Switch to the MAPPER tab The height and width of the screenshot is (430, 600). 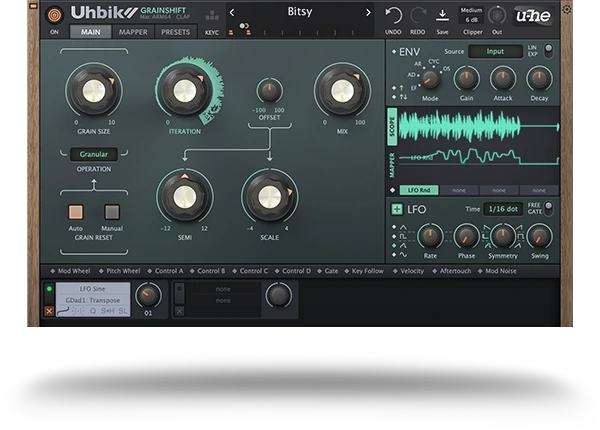(133, 32)
